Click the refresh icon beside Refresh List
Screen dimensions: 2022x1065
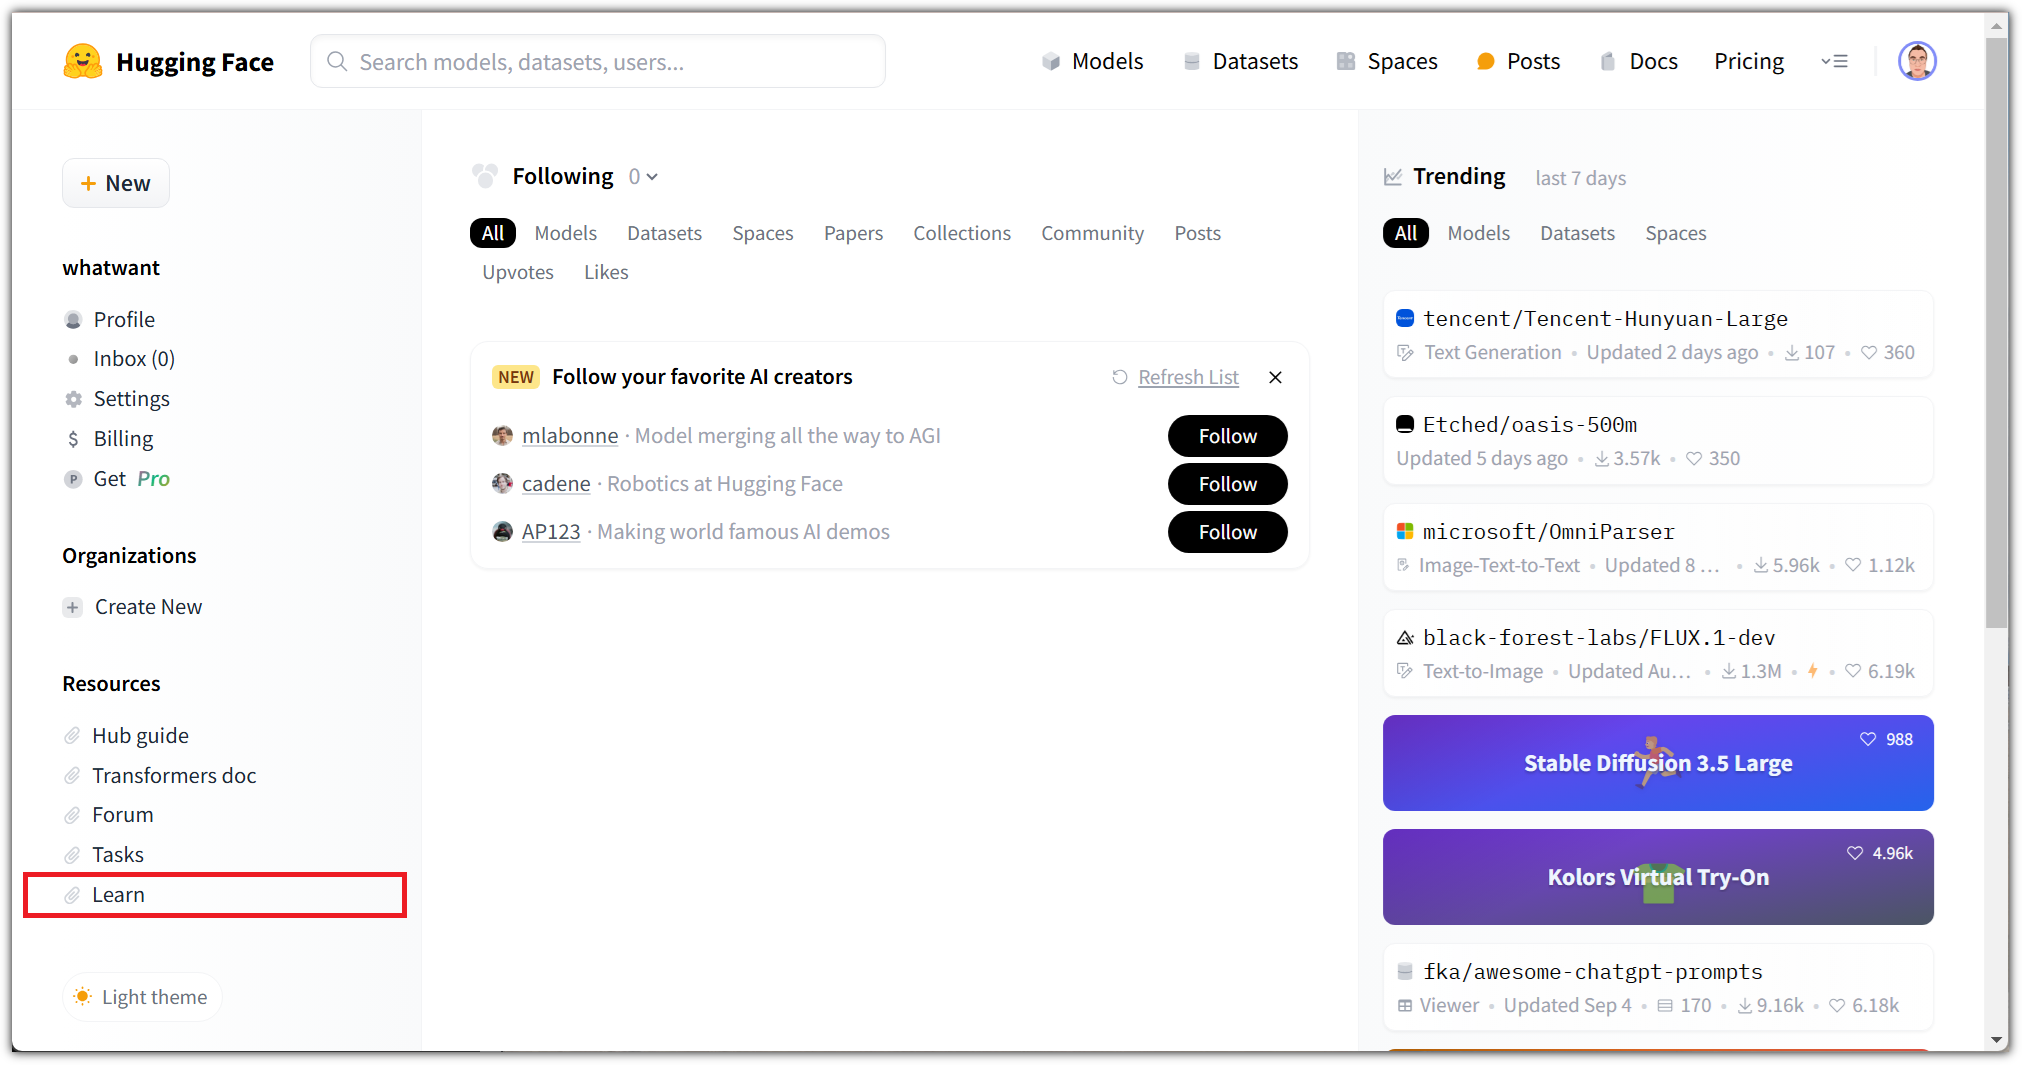pyautogui.click(x=1120, y=377)
